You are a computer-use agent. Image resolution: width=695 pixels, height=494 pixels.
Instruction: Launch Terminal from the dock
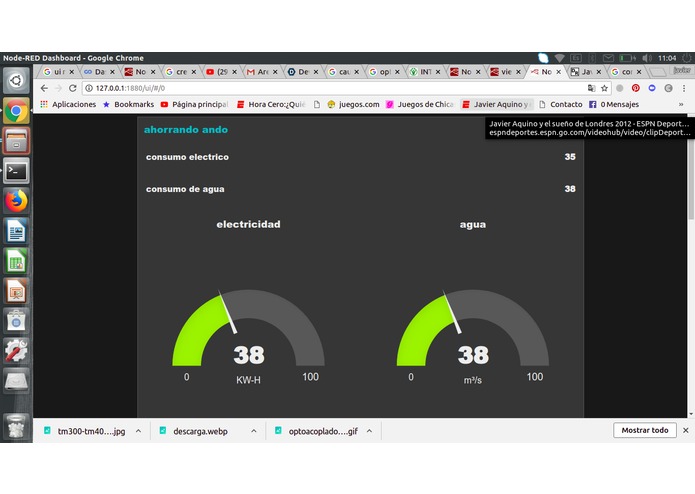tap(16, 171)
